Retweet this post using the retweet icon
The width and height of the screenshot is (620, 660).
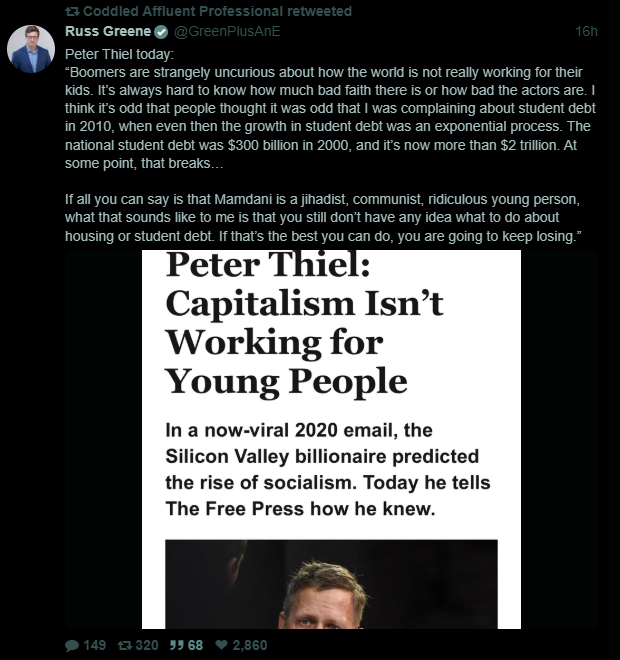124,645
